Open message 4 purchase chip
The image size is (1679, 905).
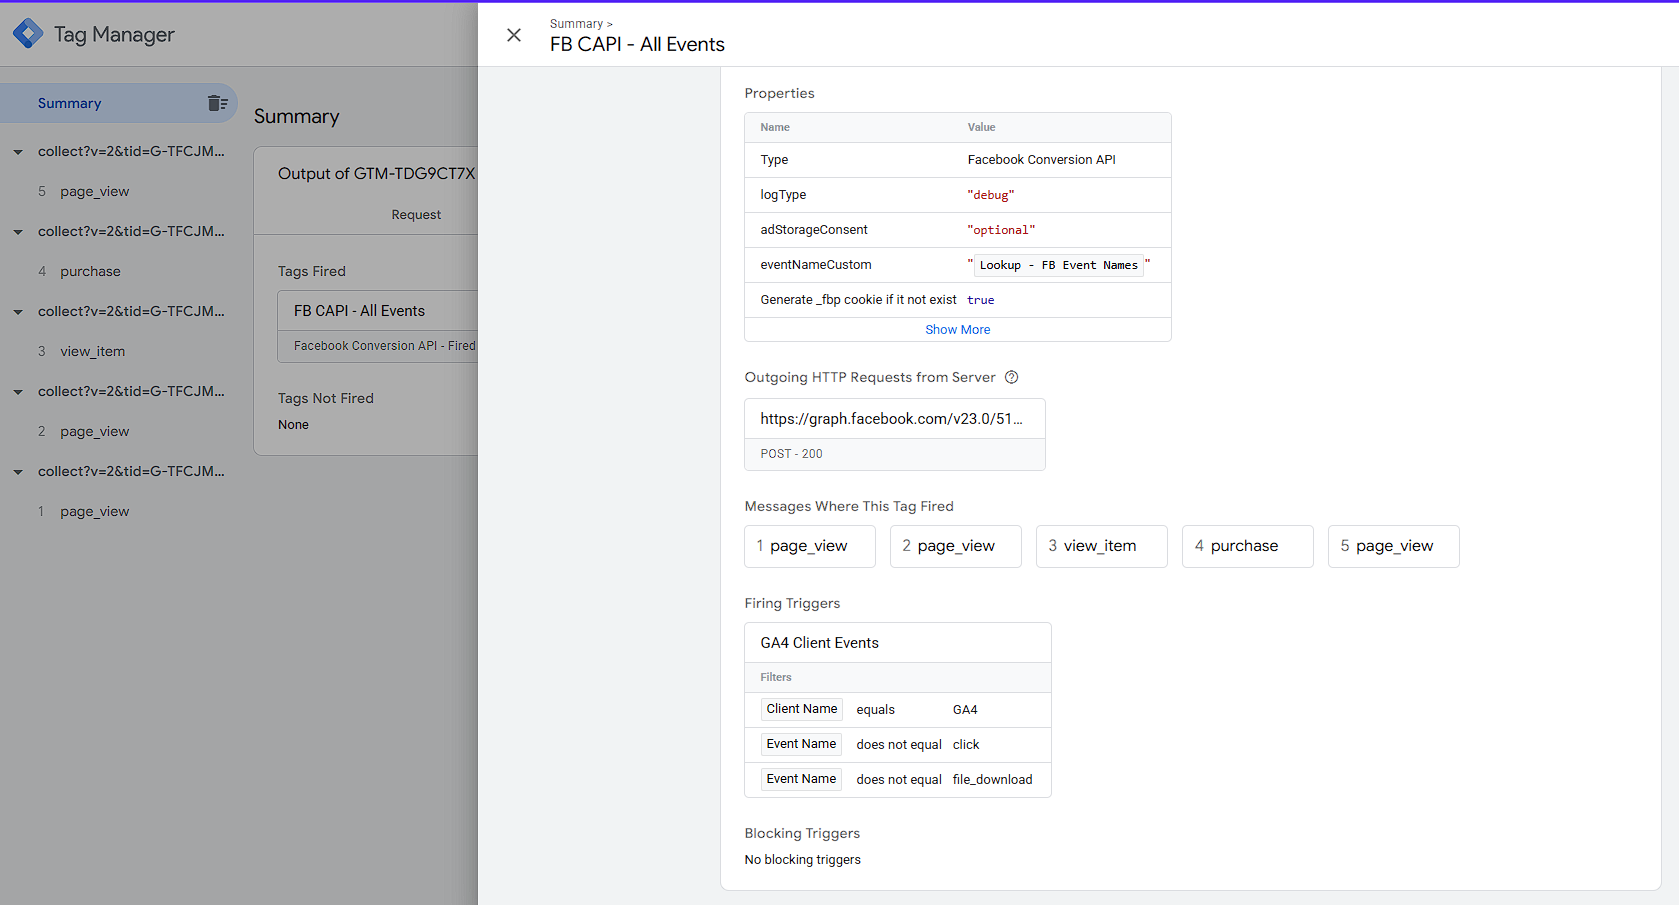point(1246,546)
